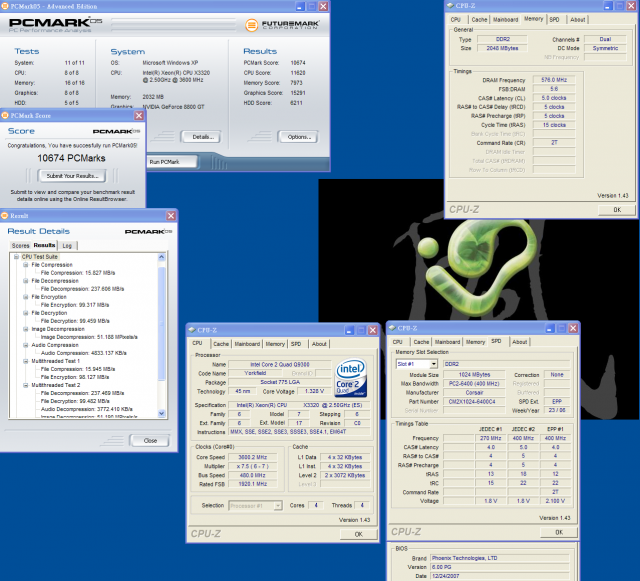Minimize the PCMark05 Advanced Edition window

coord(300,7)
